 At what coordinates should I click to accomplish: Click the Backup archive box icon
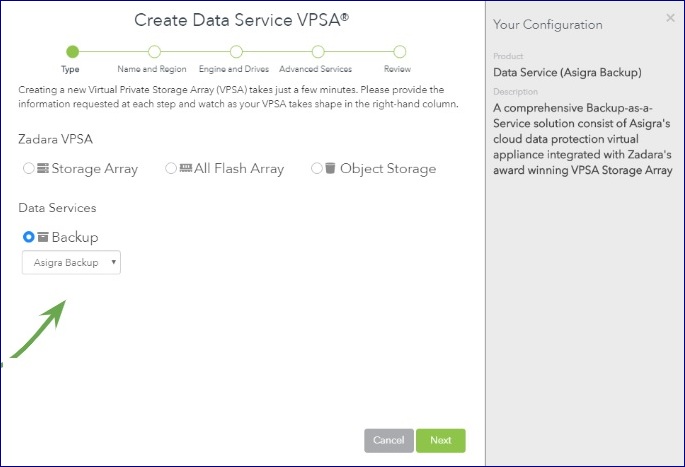point(43,237)
